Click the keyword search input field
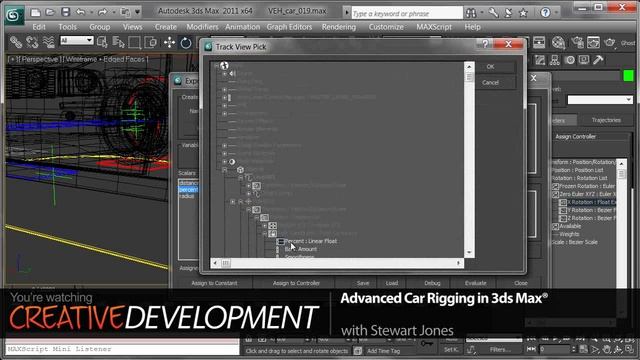Viewport: 640px width, 360px height. [x=407, y=13]
